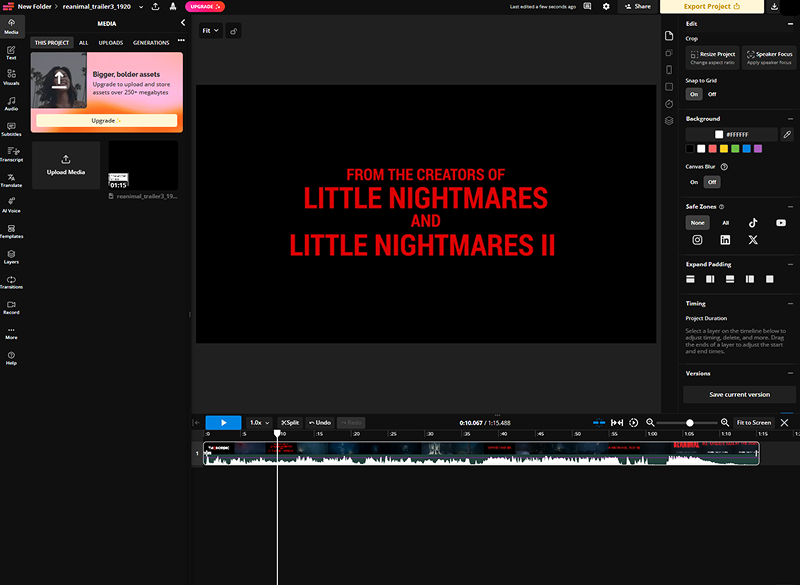Open the 1.0x playback speed dropdown
The width and height of the screenshot is (800, 585).
click(259, 423)
